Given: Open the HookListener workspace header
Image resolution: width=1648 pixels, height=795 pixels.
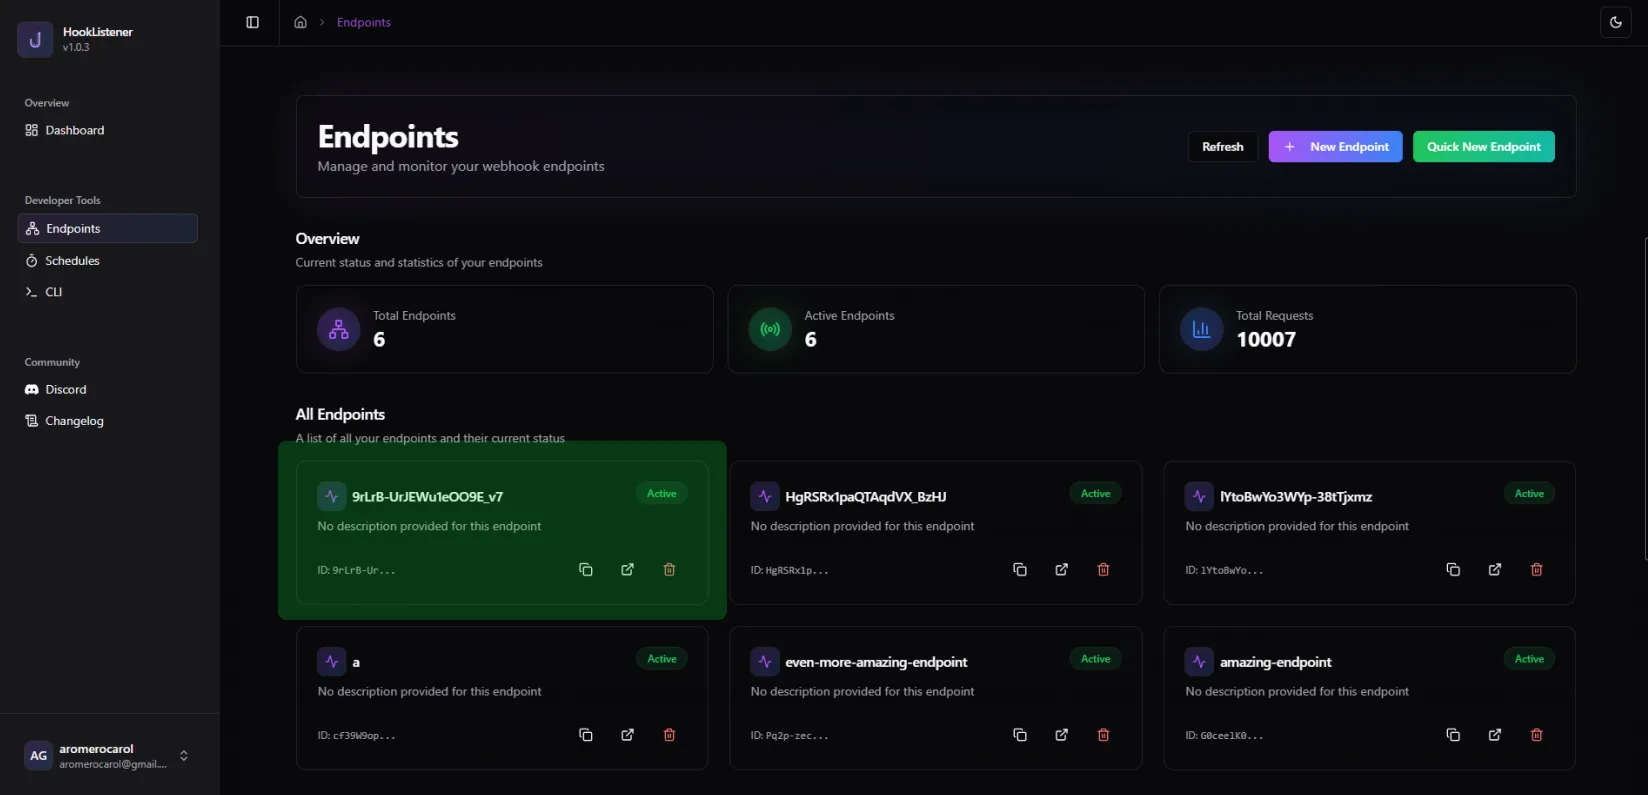Looking at the screenshot, I should (x=97, y=39).
